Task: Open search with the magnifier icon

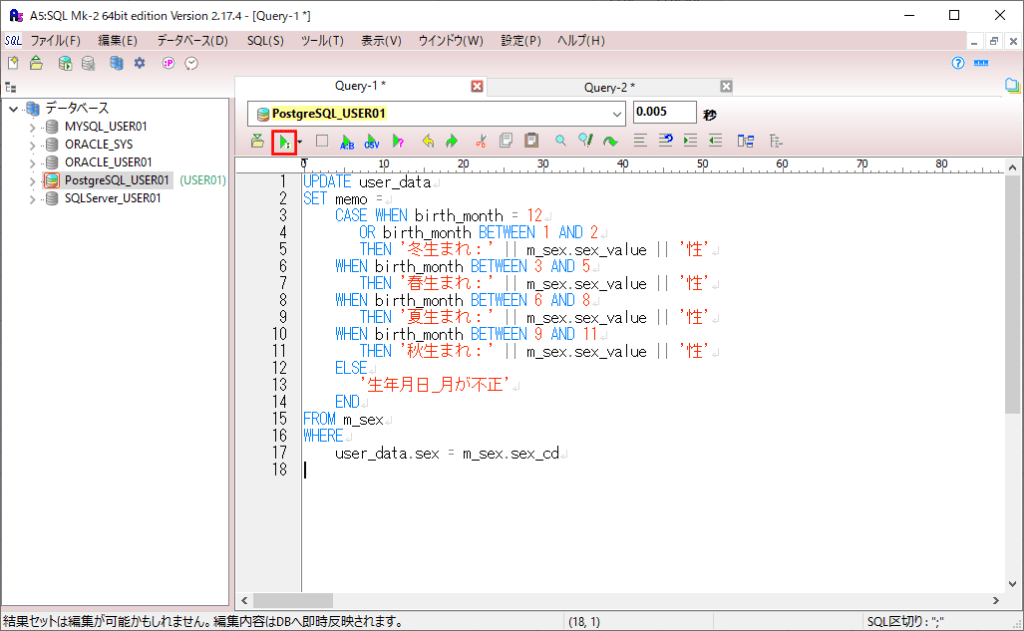Action: coord(560,140)
